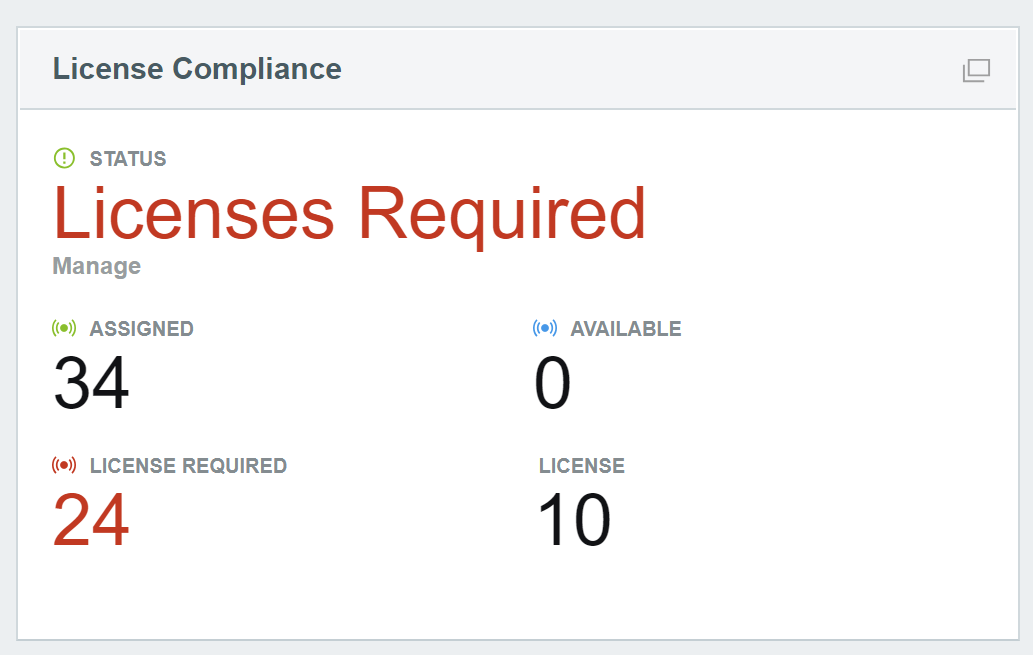Select the available count 0
The height and width of the screenshot is (655, 1033).
tap(552, 383)
